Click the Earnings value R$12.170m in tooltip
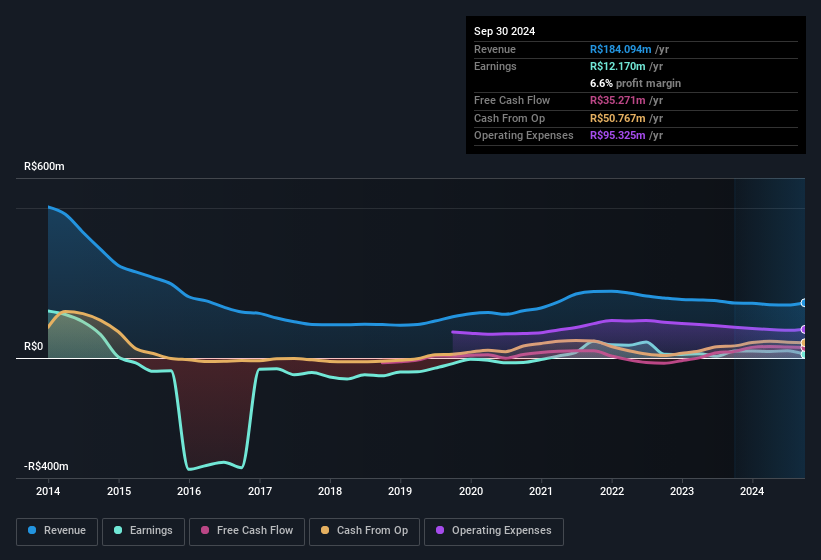This screenshot has height=560, width=821. pyautogui.click(x=617, y=66)
